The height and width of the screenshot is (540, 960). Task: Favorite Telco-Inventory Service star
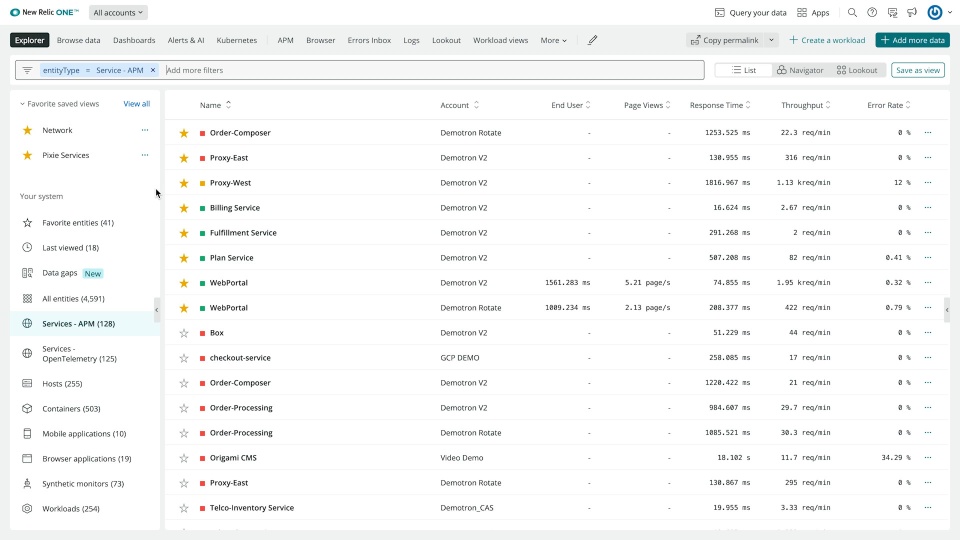[x=184, y=508]
